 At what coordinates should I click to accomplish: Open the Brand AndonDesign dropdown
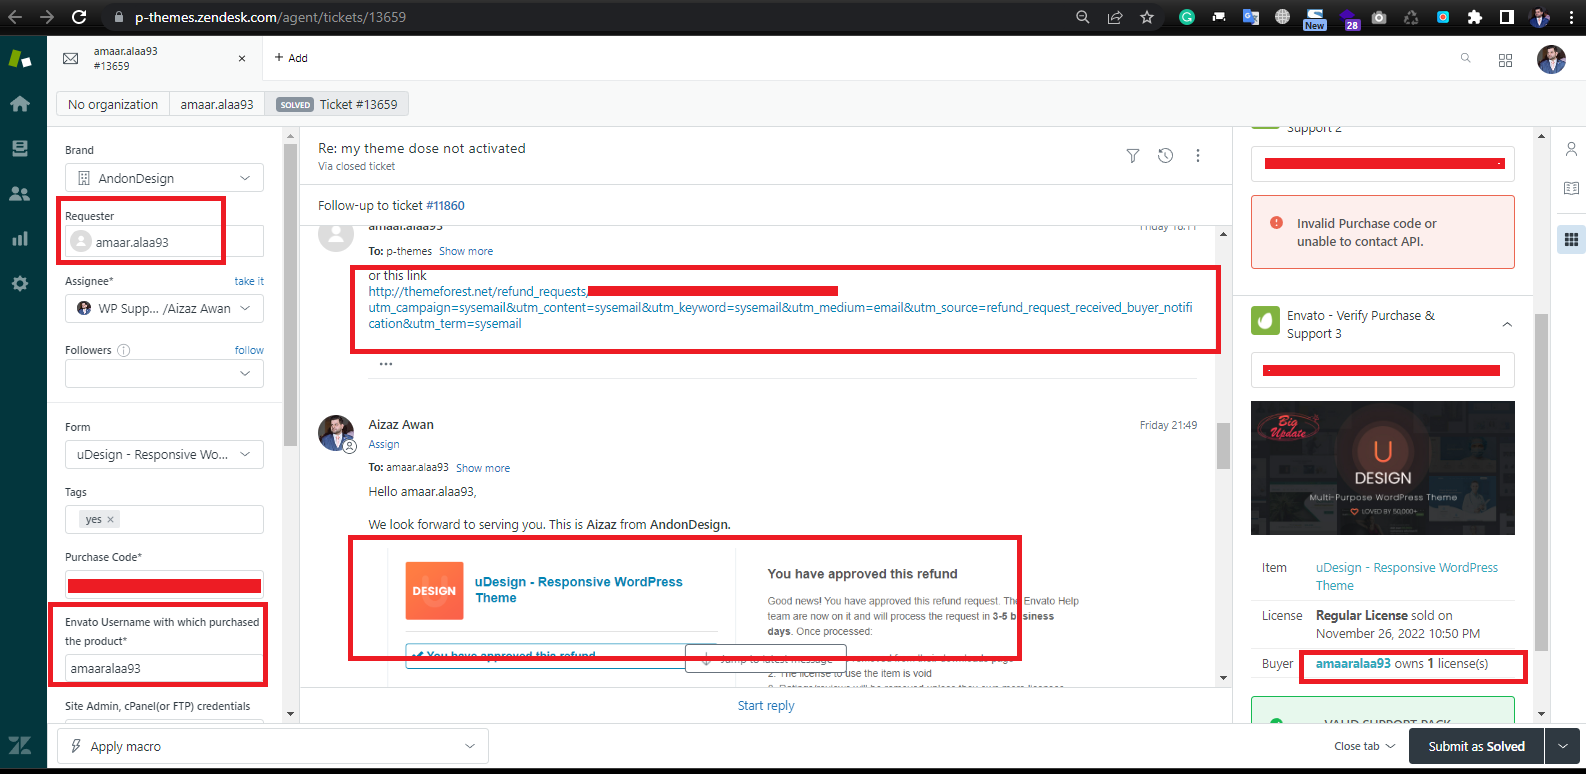click(164, 178)
